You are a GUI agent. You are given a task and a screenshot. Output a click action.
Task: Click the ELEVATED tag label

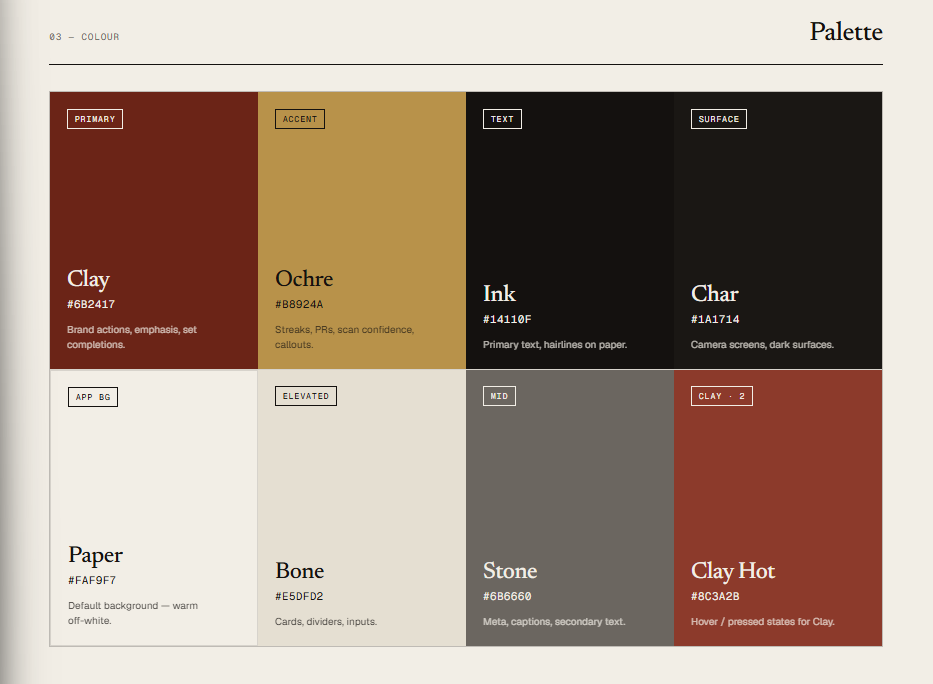coord(306,396)
